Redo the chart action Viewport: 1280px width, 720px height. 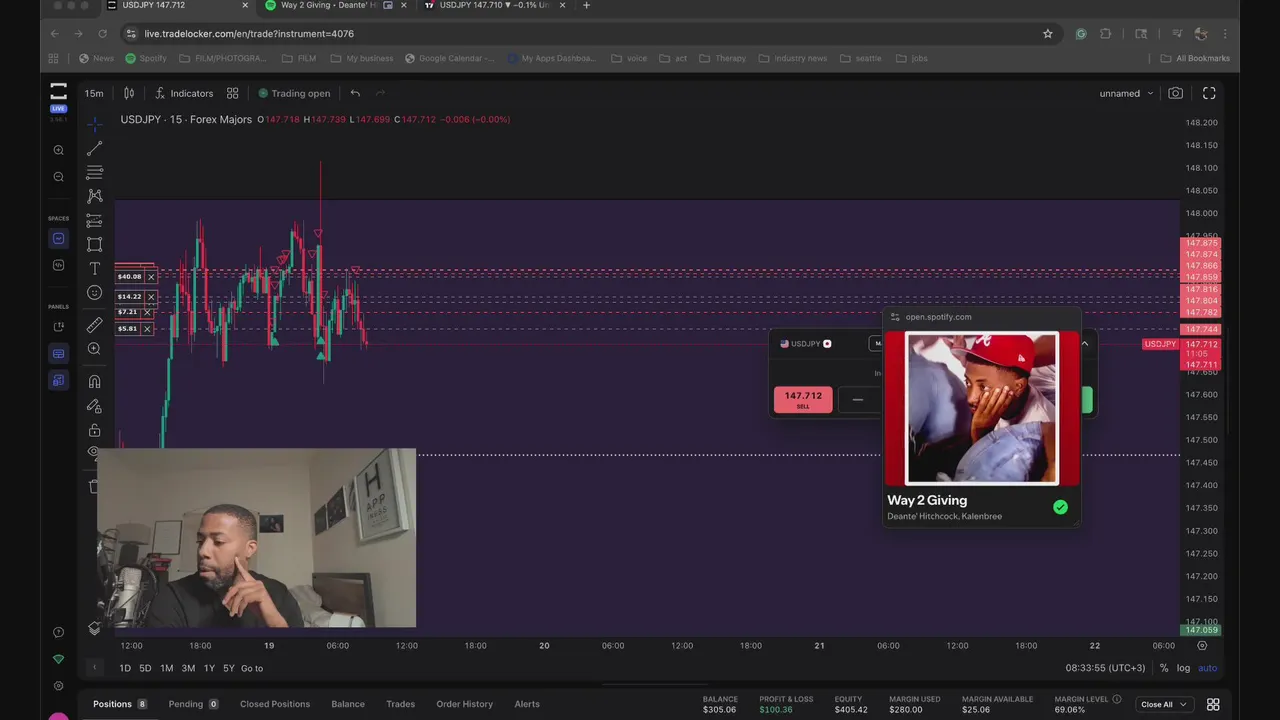380,93
